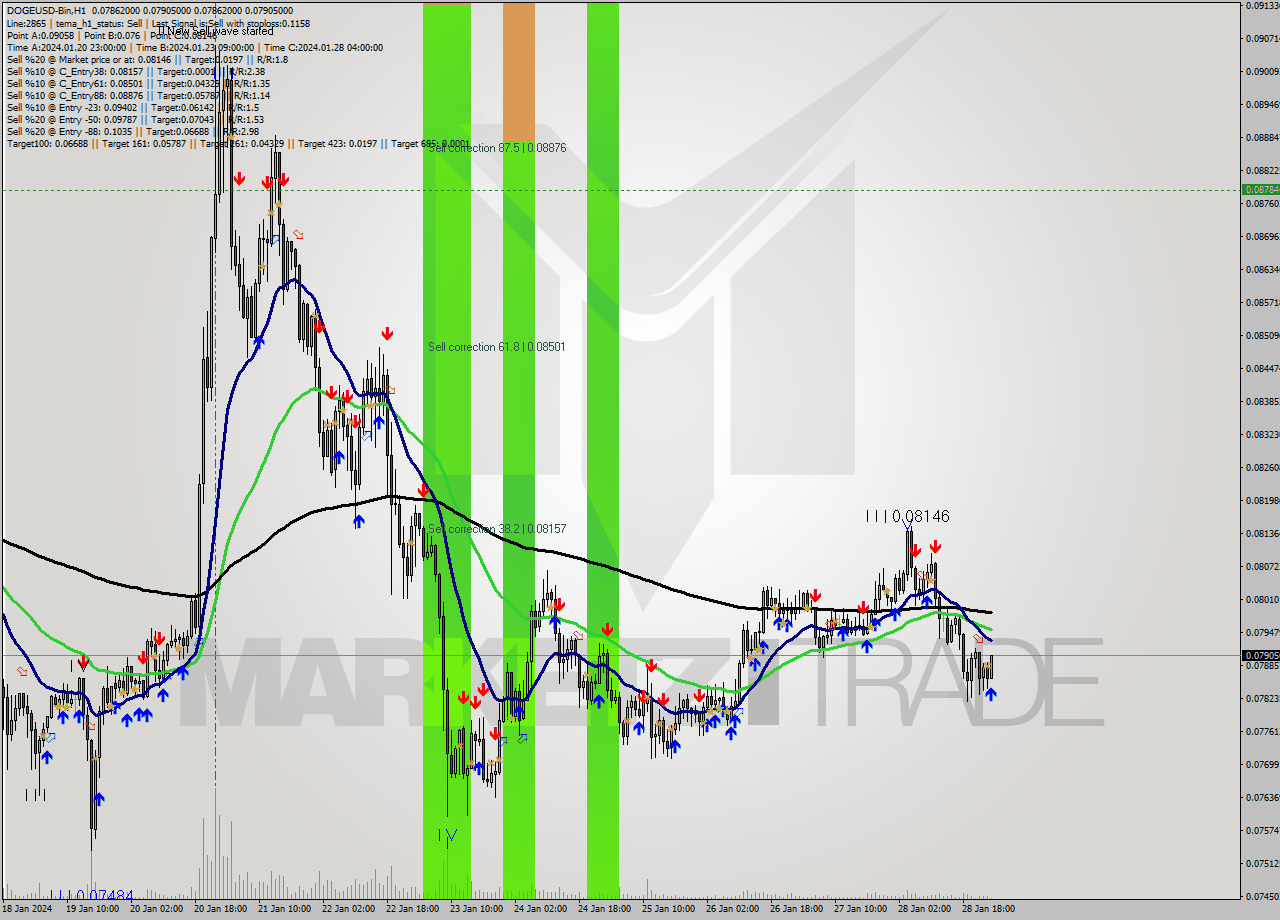Screen dimensions: 1280x920
Task: Click the '26 Jan 18:00' time label
Action: tap(796, 909)
